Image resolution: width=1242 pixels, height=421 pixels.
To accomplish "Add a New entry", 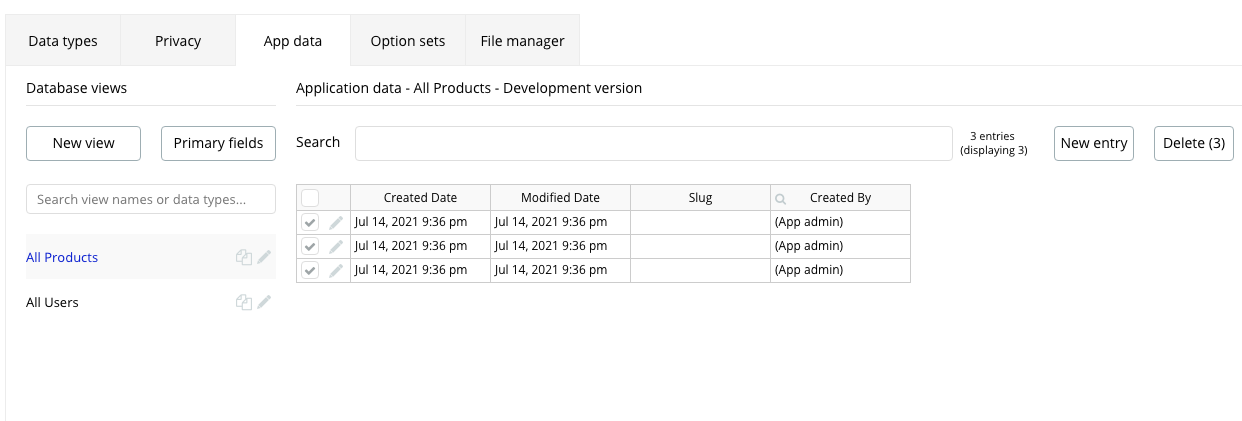I will [x=1094, y=143].
